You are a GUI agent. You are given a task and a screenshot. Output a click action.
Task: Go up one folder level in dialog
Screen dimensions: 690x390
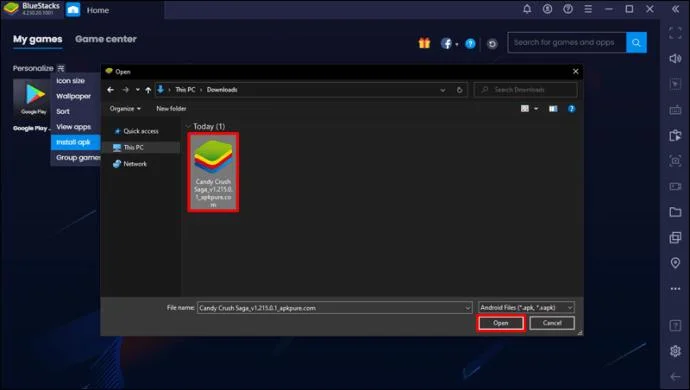click(148, 90)
